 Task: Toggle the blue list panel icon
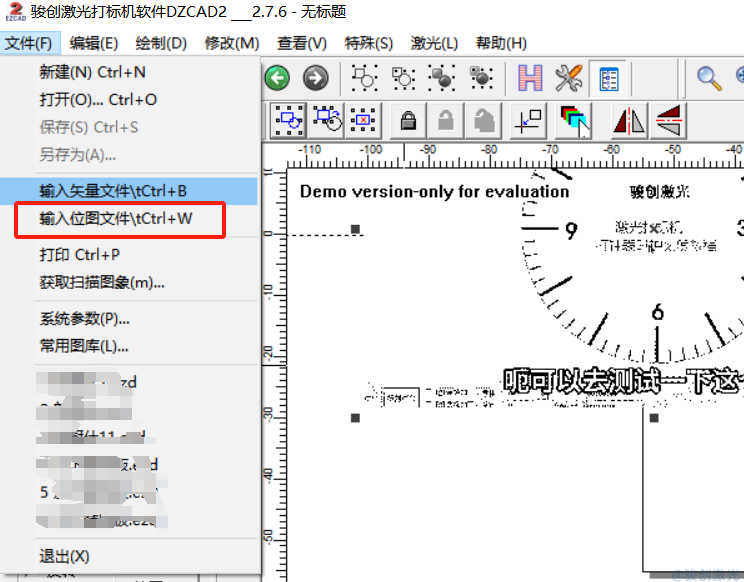608,78
